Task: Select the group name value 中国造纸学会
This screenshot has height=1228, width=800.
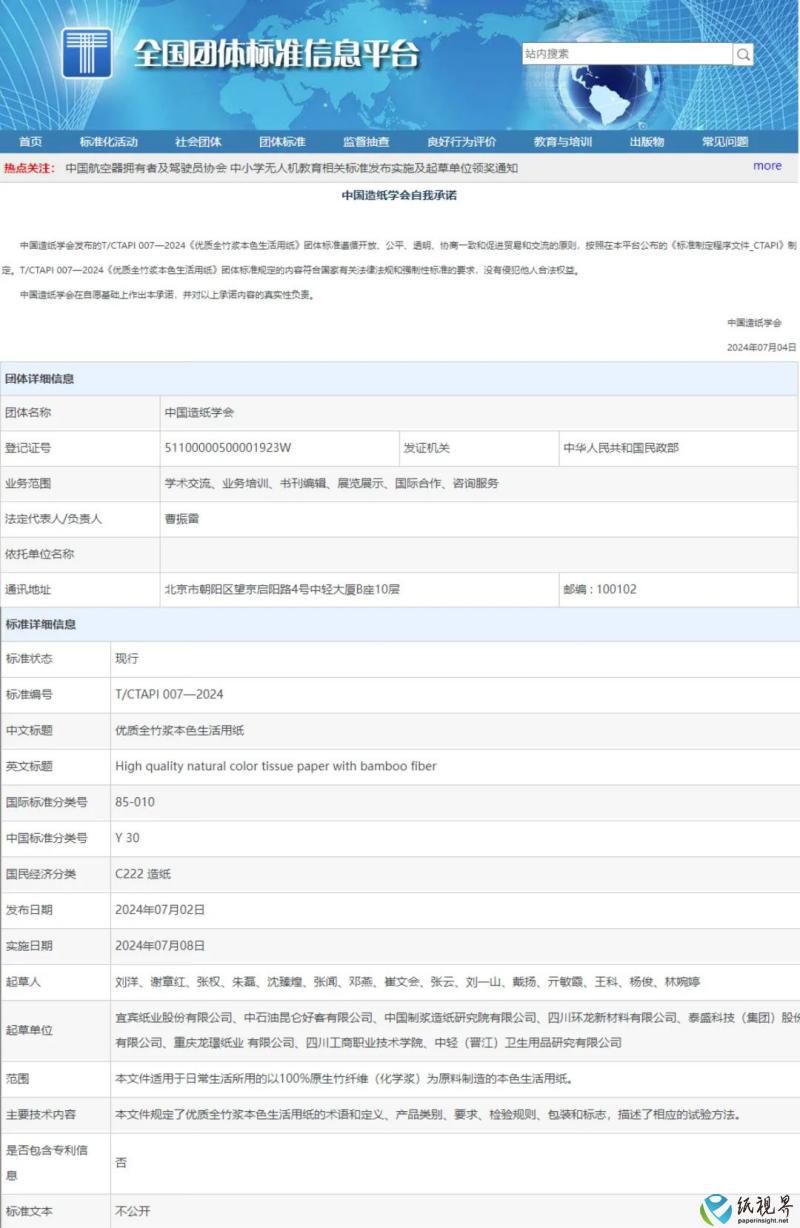Action: (x=199, y=412)
